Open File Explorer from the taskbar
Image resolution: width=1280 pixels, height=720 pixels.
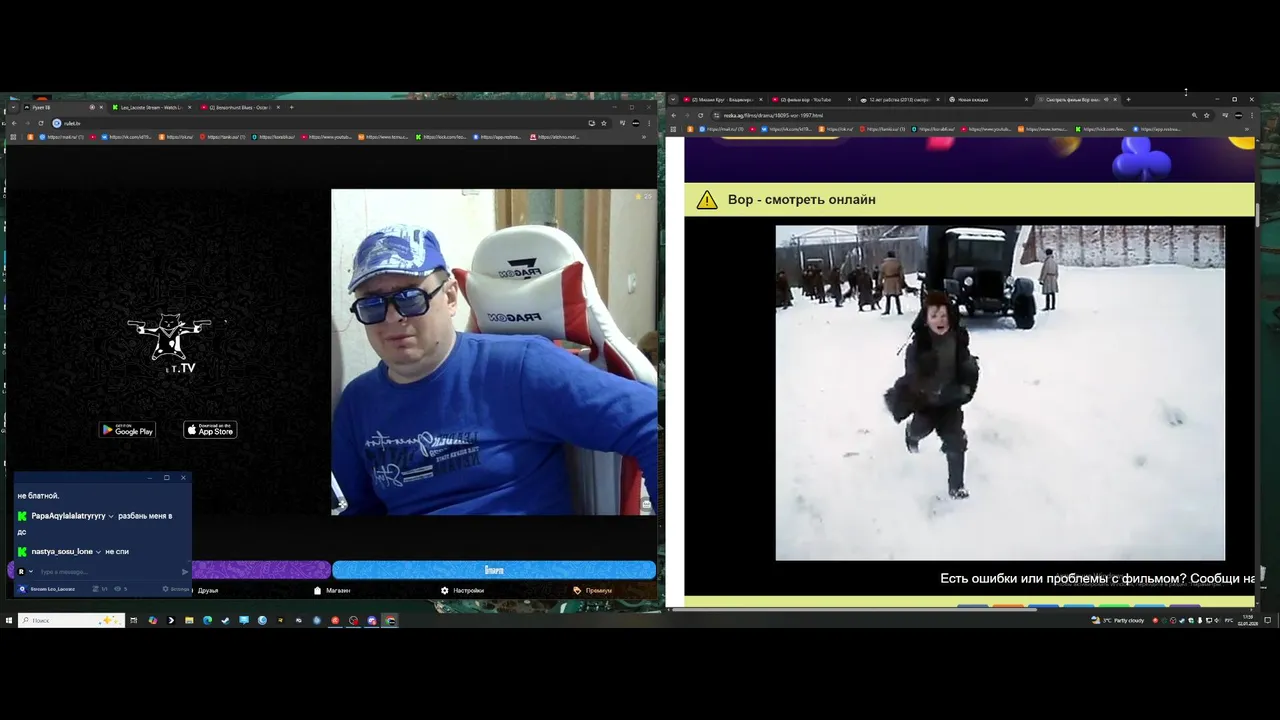[x=189, y=620]
